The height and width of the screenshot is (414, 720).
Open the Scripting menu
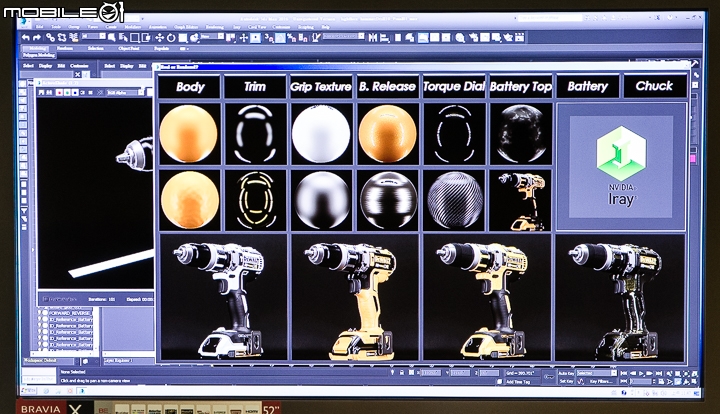[x=305, y=27]
